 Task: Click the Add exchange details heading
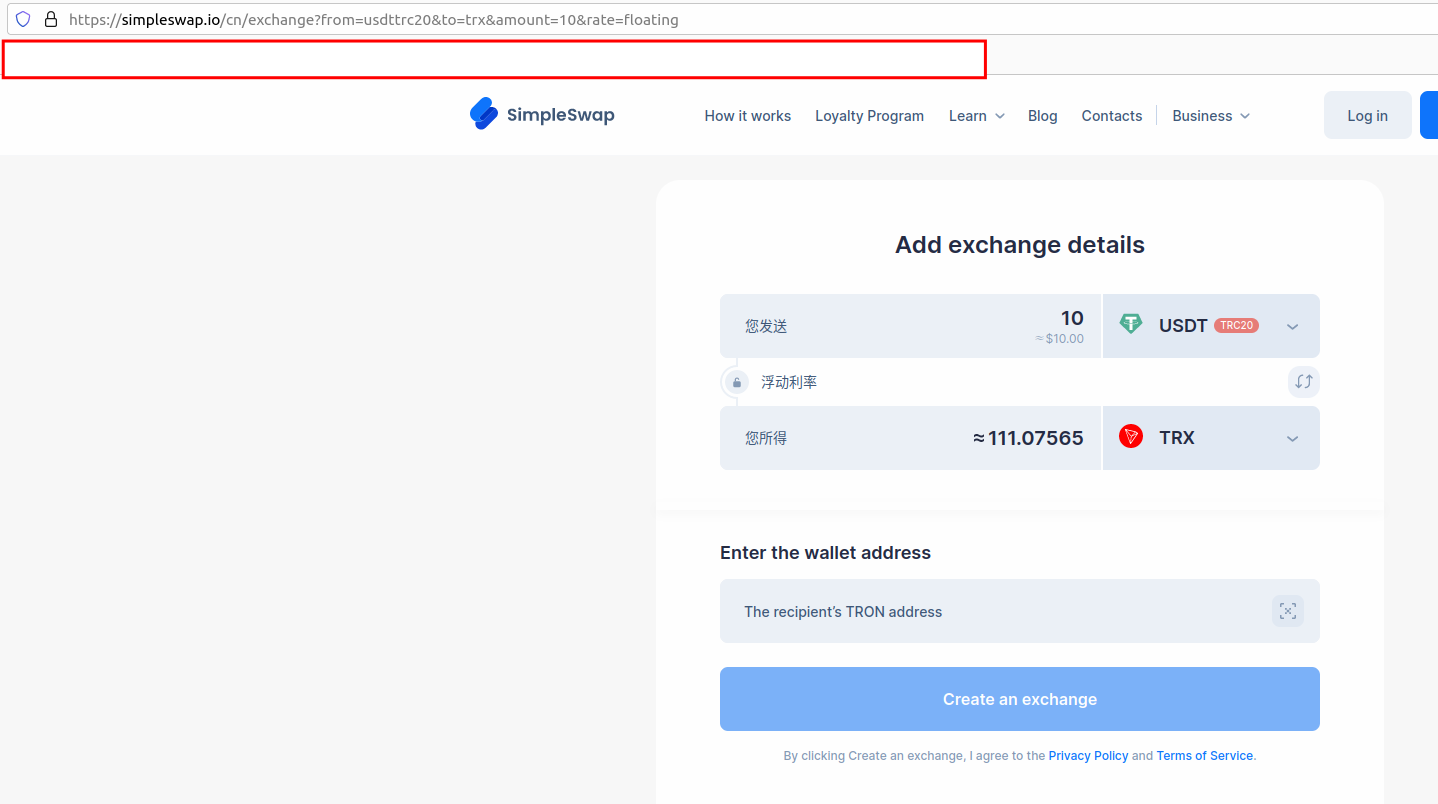(1020, 245)
